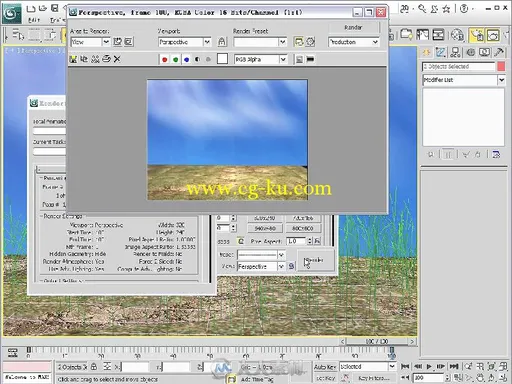
Task: Click the time slider at frame 100/100
Action: [377, 341]
